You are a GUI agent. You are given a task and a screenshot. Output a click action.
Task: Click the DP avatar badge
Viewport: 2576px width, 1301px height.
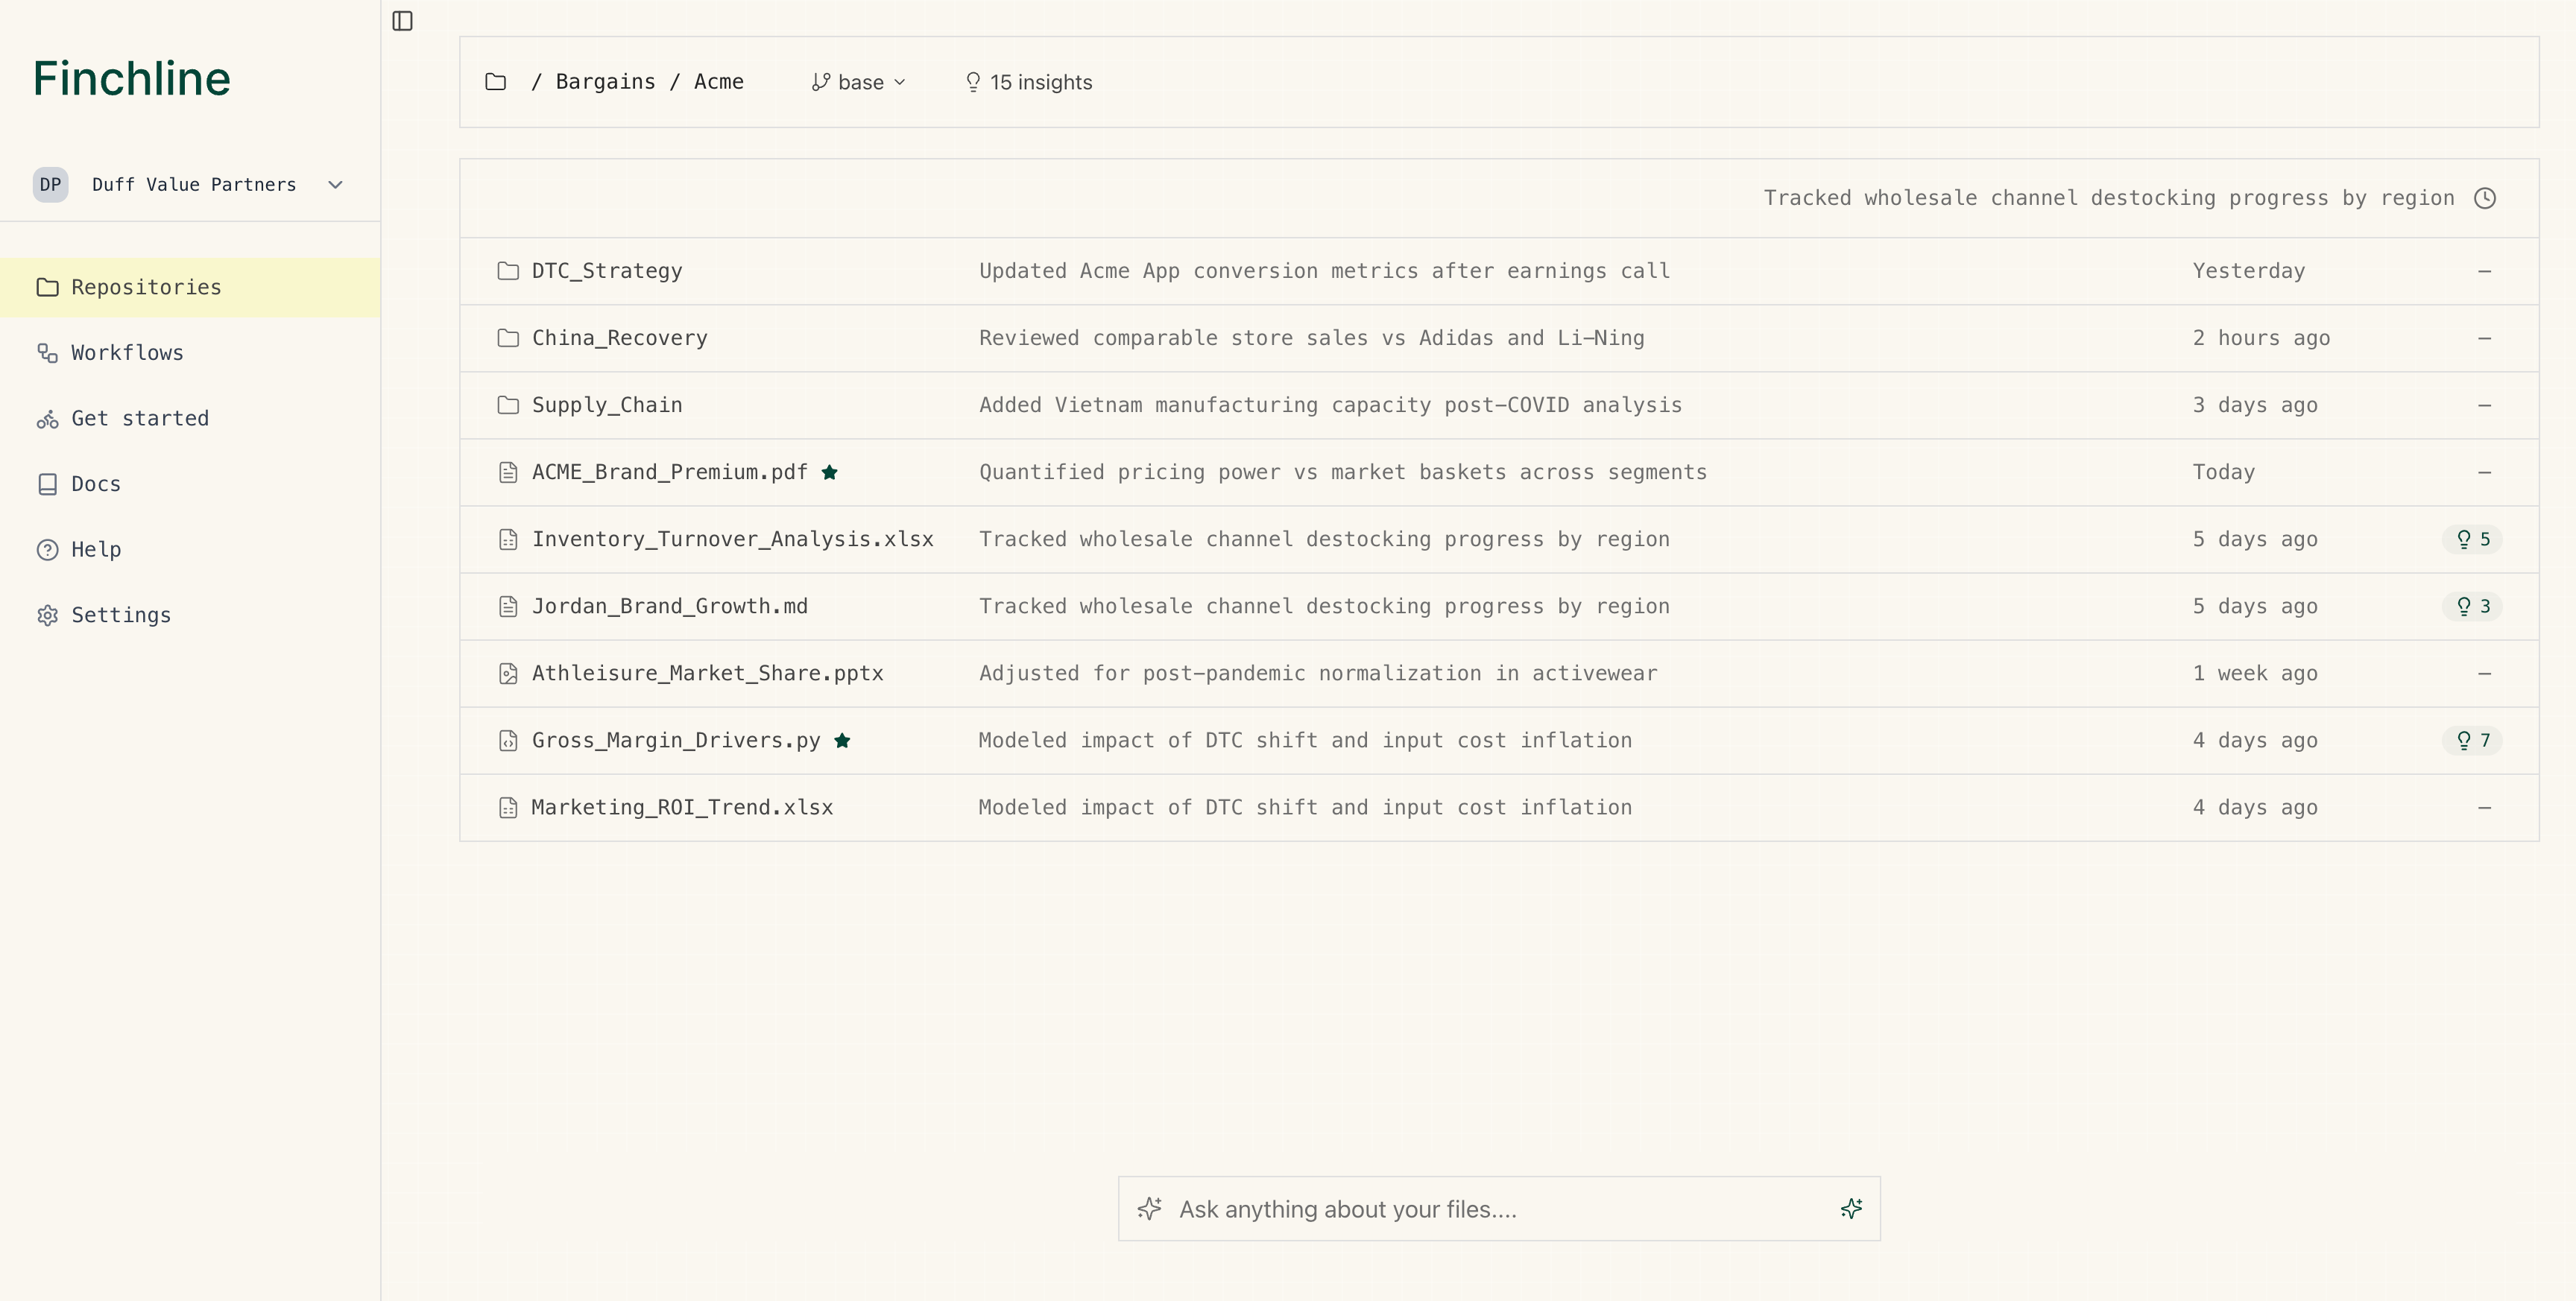50,184
